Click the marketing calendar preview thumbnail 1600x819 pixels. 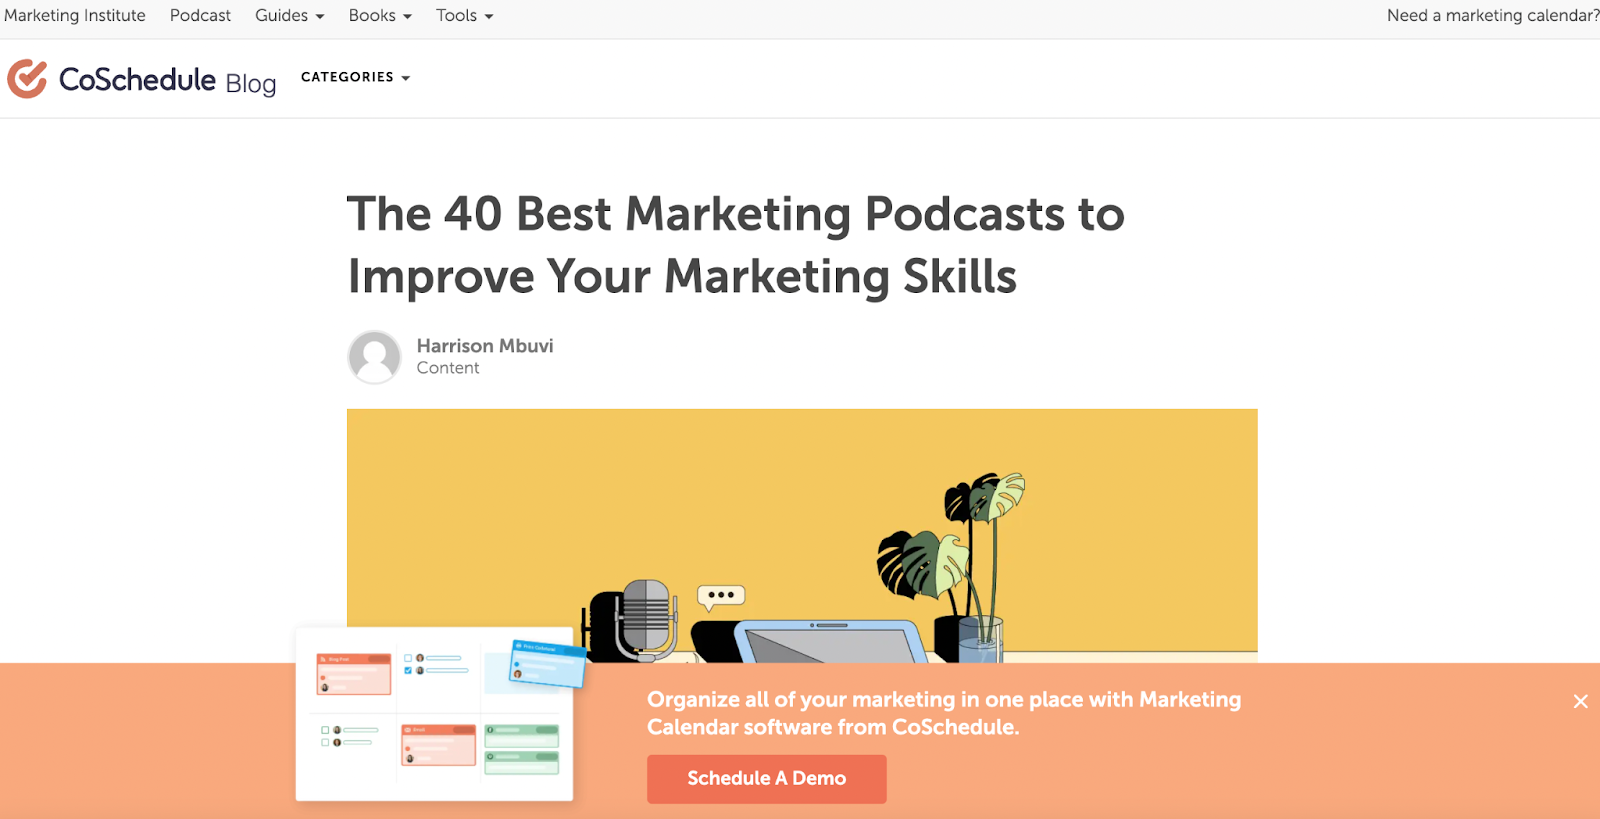(x=435, y=714)
